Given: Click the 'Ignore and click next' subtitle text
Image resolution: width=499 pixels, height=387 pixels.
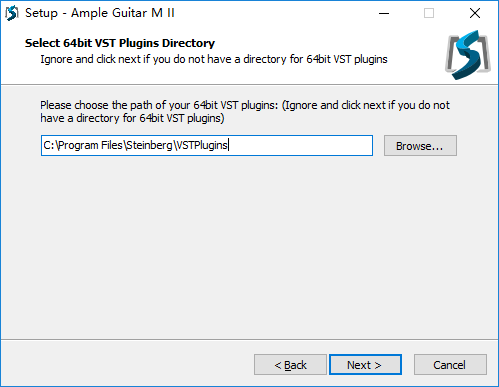Looking at the screenshot, I should pos(214,59).
